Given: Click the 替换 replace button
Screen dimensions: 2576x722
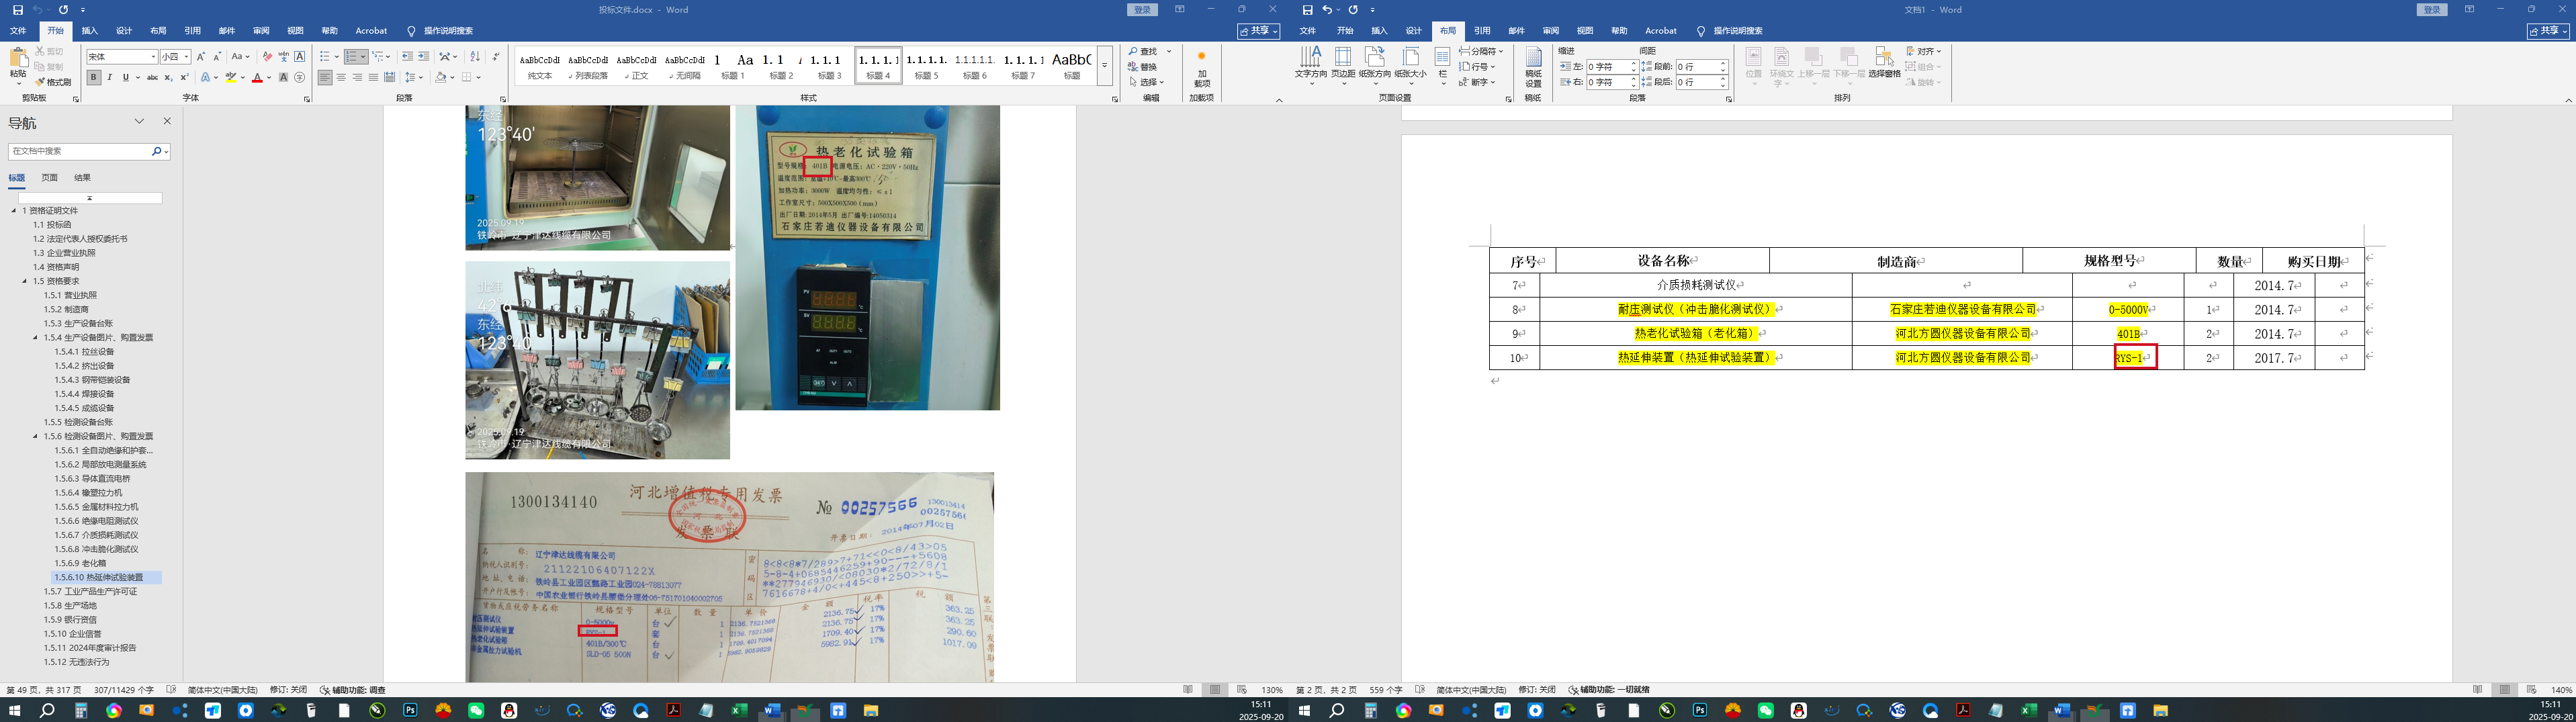Looking at the screenshot, I should [1143, 67].
